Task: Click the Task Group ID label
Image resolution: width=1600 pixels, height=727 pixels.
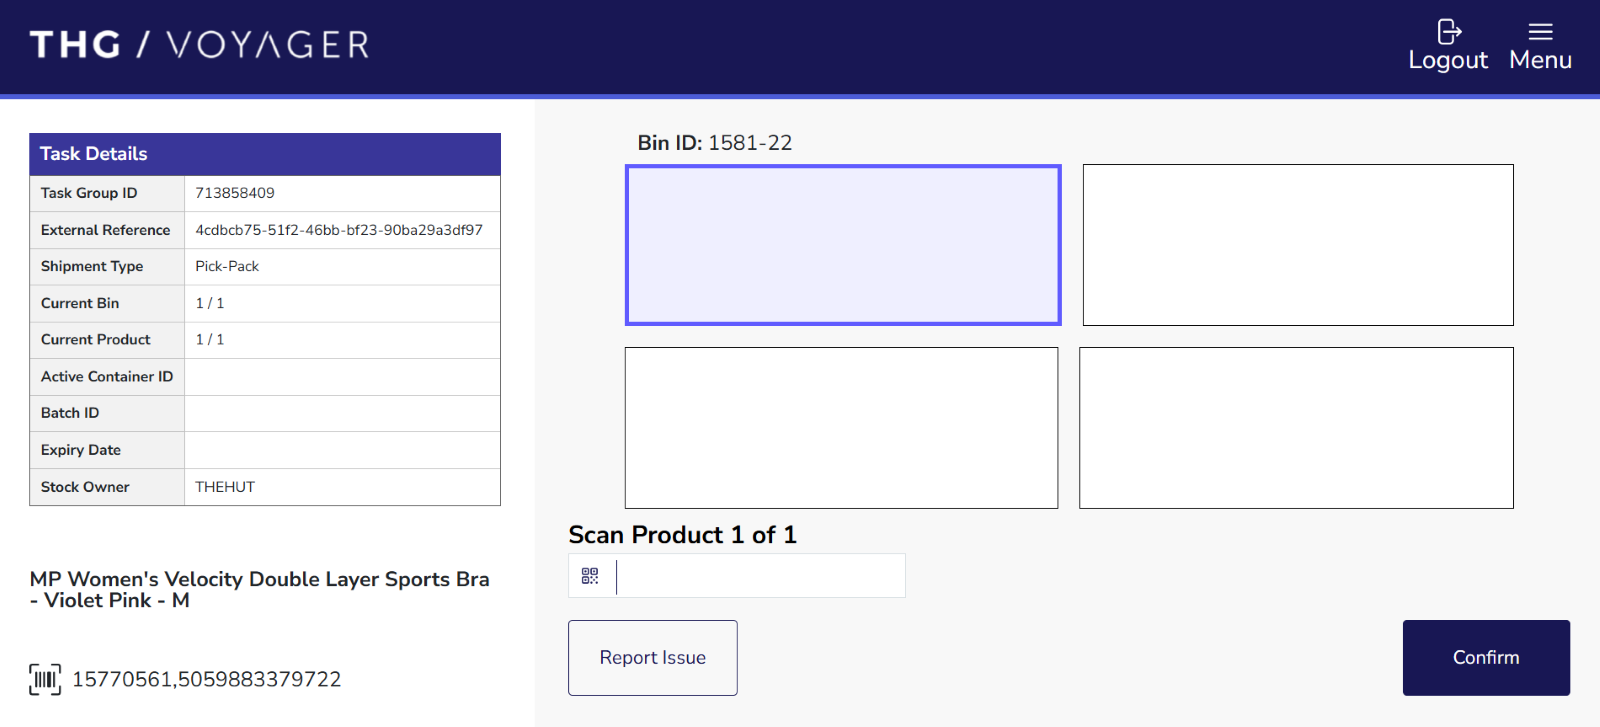Action: click(89, 193)
